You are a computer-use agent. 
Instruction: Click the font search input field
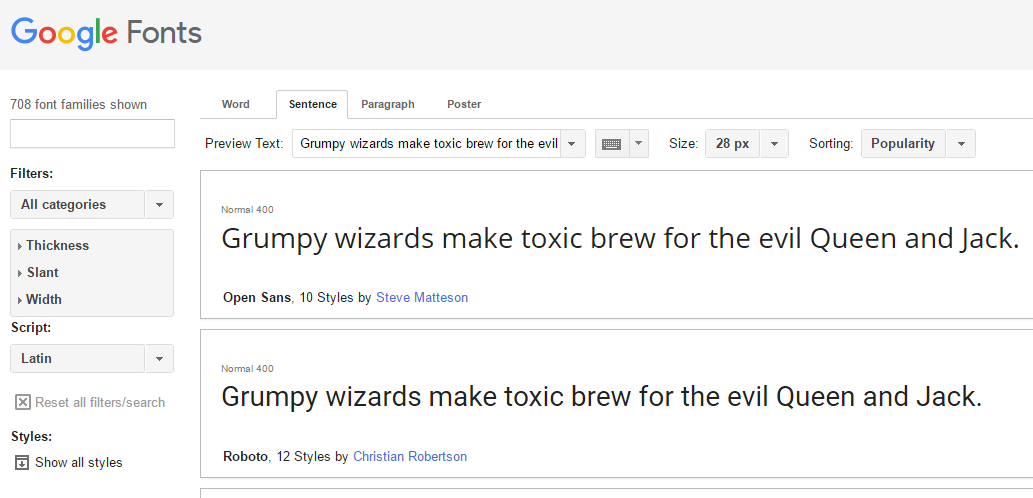(x=92, y=133)
